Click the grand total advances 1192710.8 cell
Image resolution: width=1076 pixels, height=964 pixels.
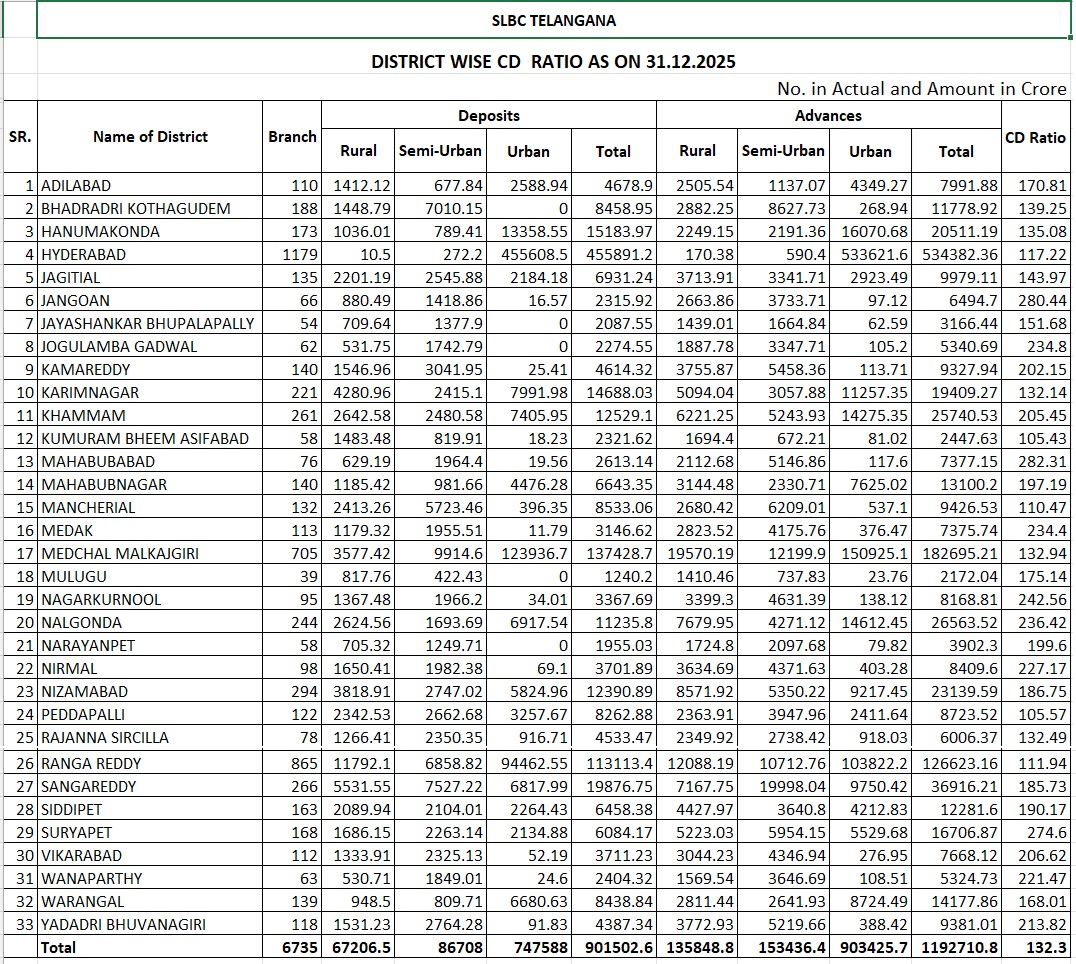tap(957, 947)
